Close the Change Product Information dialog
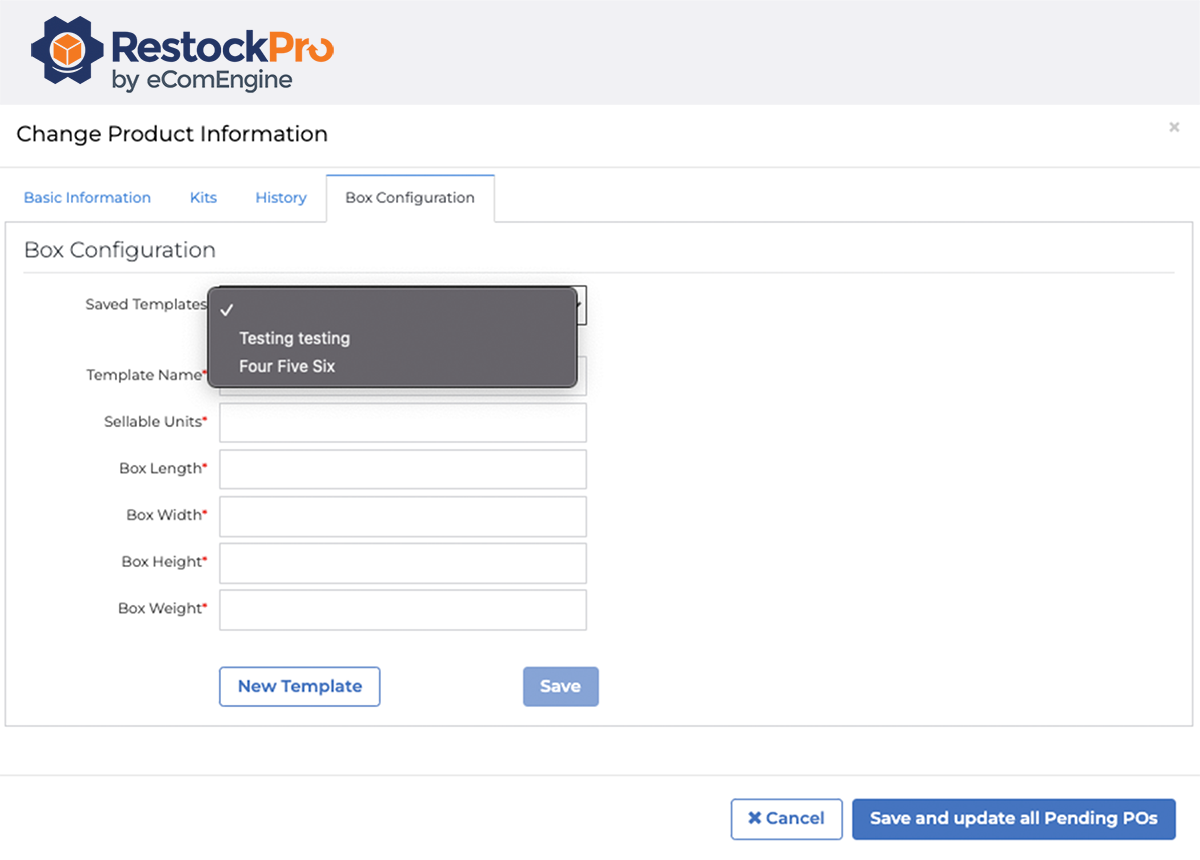This screenshot has width=1200, height=860. click(x=1174, y=128)
